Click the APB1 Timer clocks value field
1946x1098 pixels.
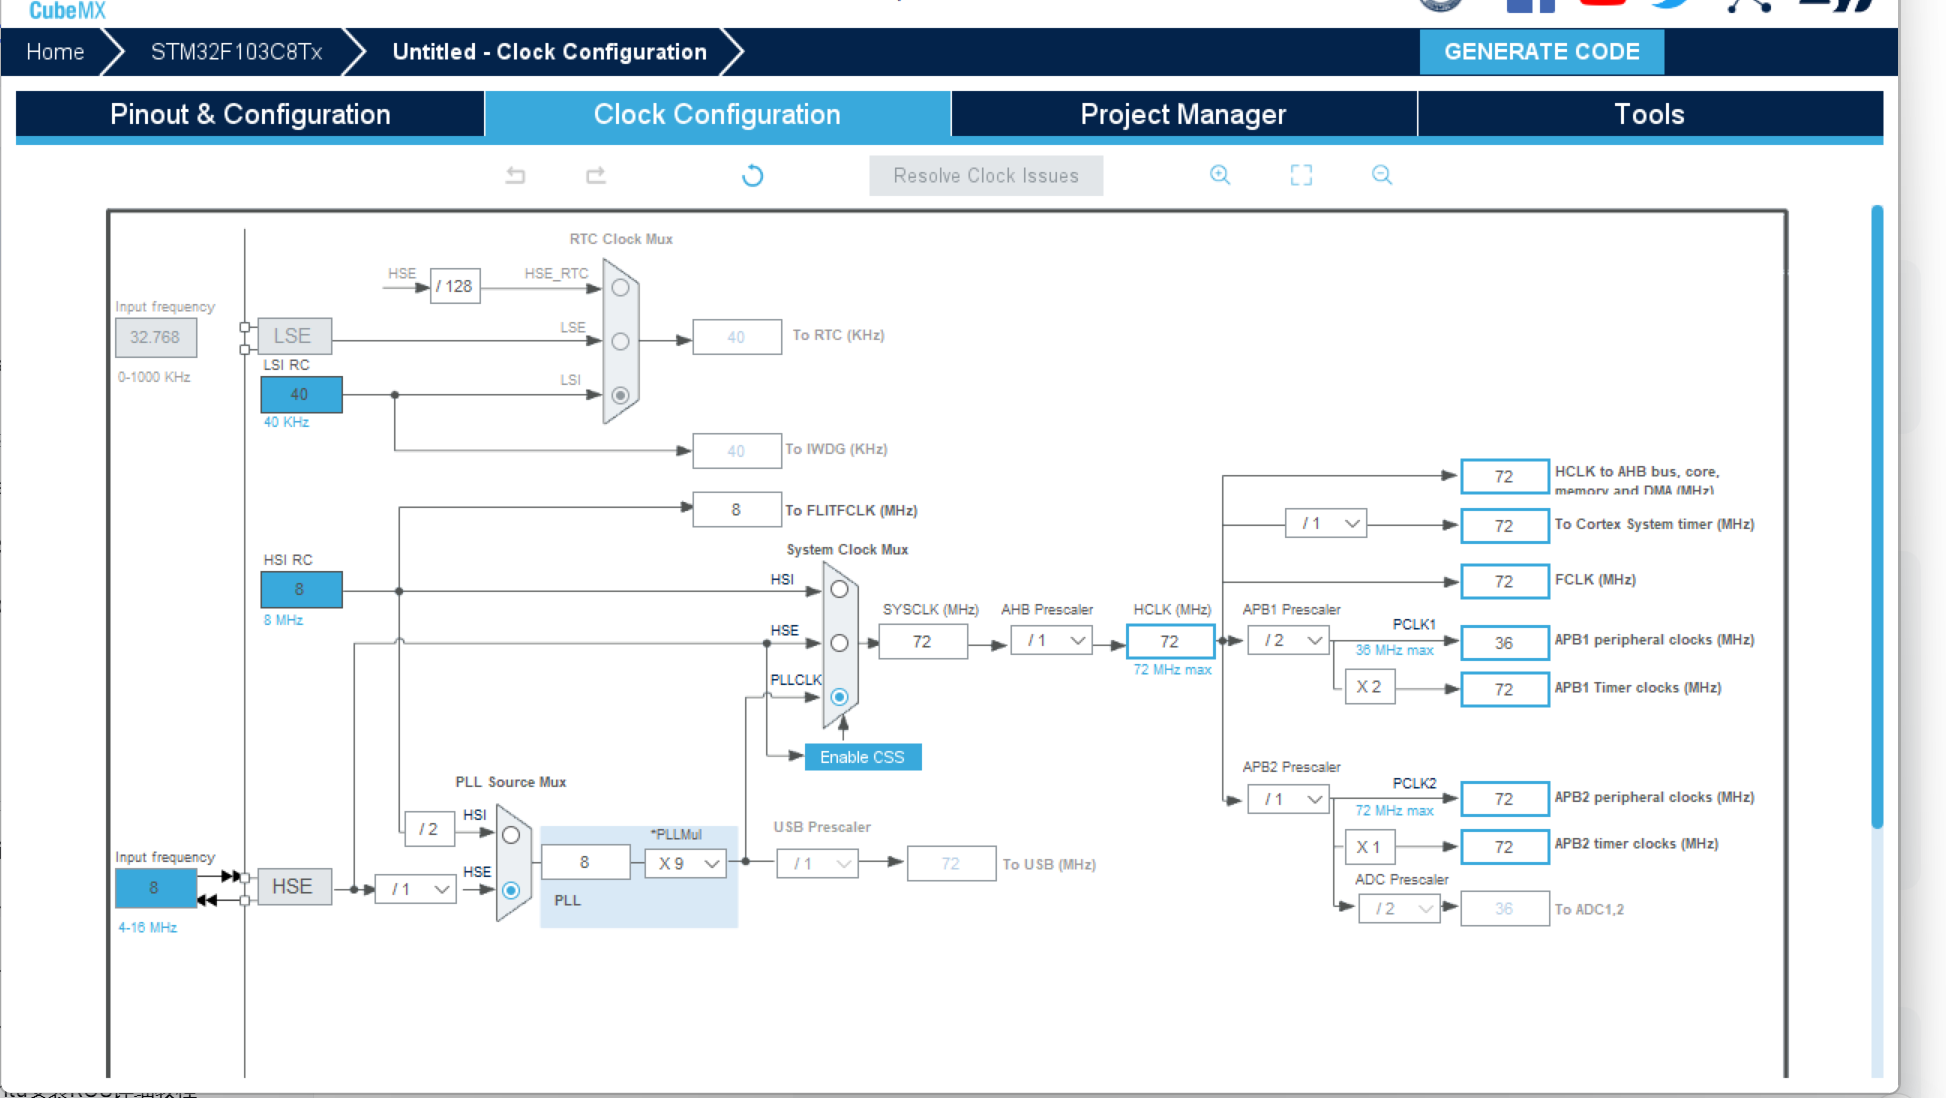click(x=1504, y=689)
